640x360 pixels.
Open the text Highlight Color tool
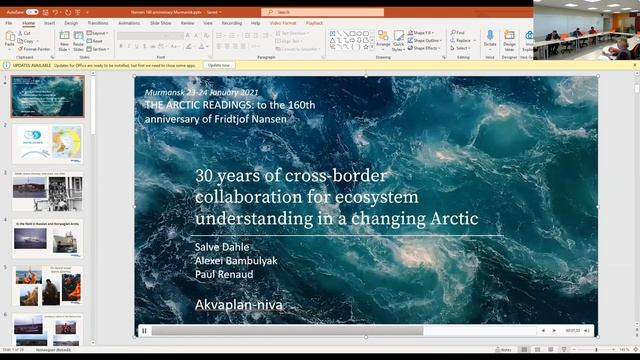click(189, 47)
